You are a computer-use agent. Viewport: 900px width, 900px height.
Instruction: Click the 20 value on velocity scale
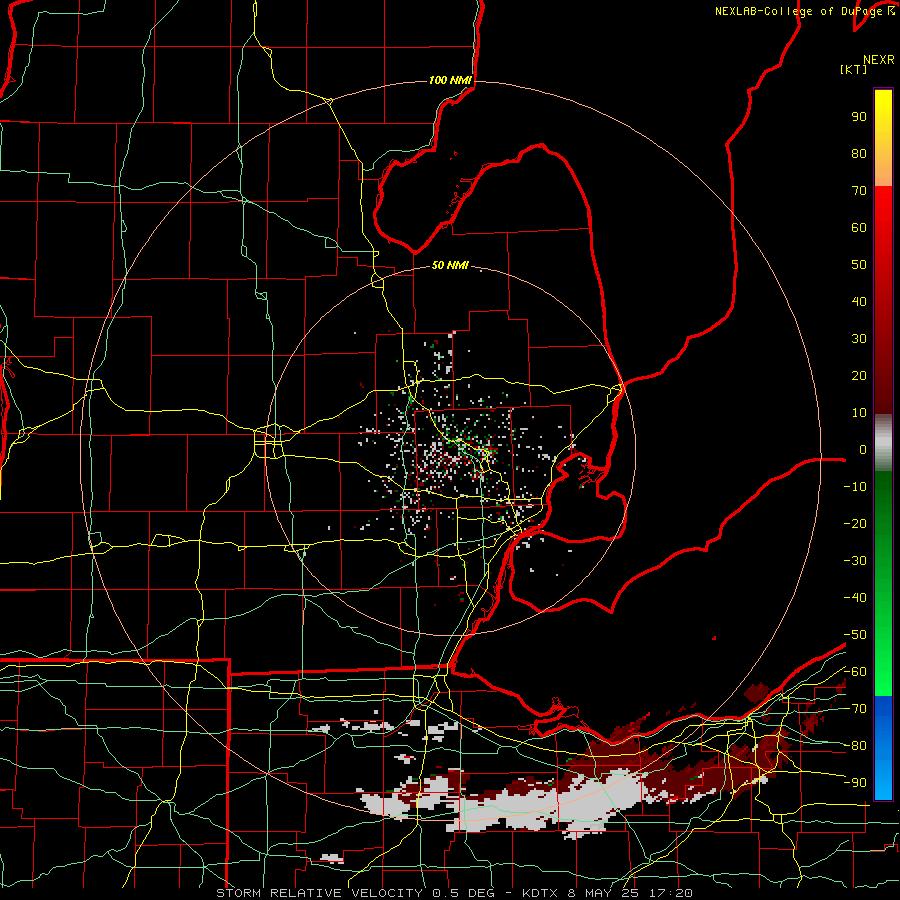(x=859, y=376)
